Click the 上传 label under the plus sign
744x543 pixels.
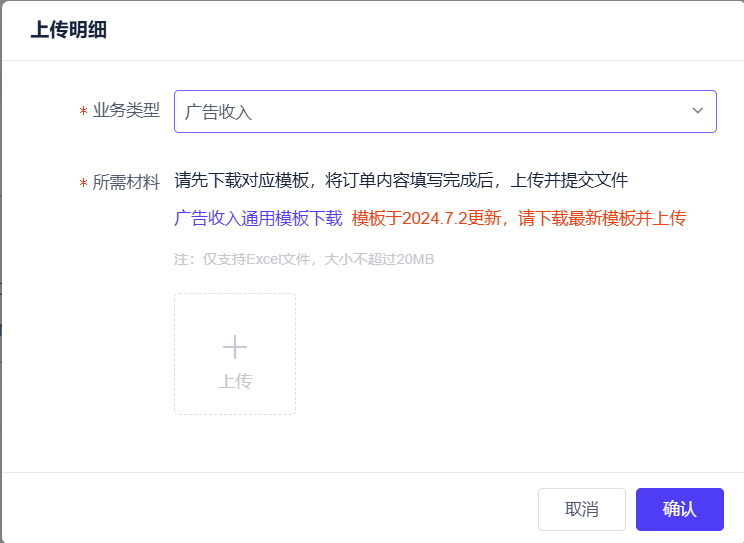pos(235,381)
